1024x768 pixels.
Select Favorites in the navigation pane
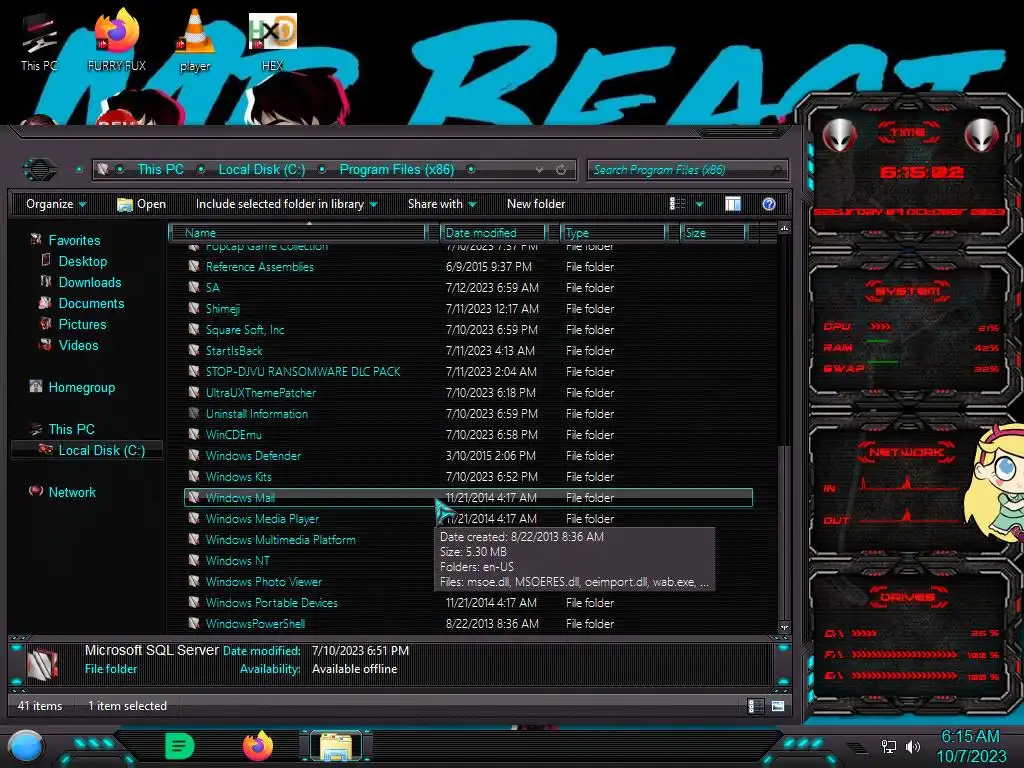(x=74, y=240)
